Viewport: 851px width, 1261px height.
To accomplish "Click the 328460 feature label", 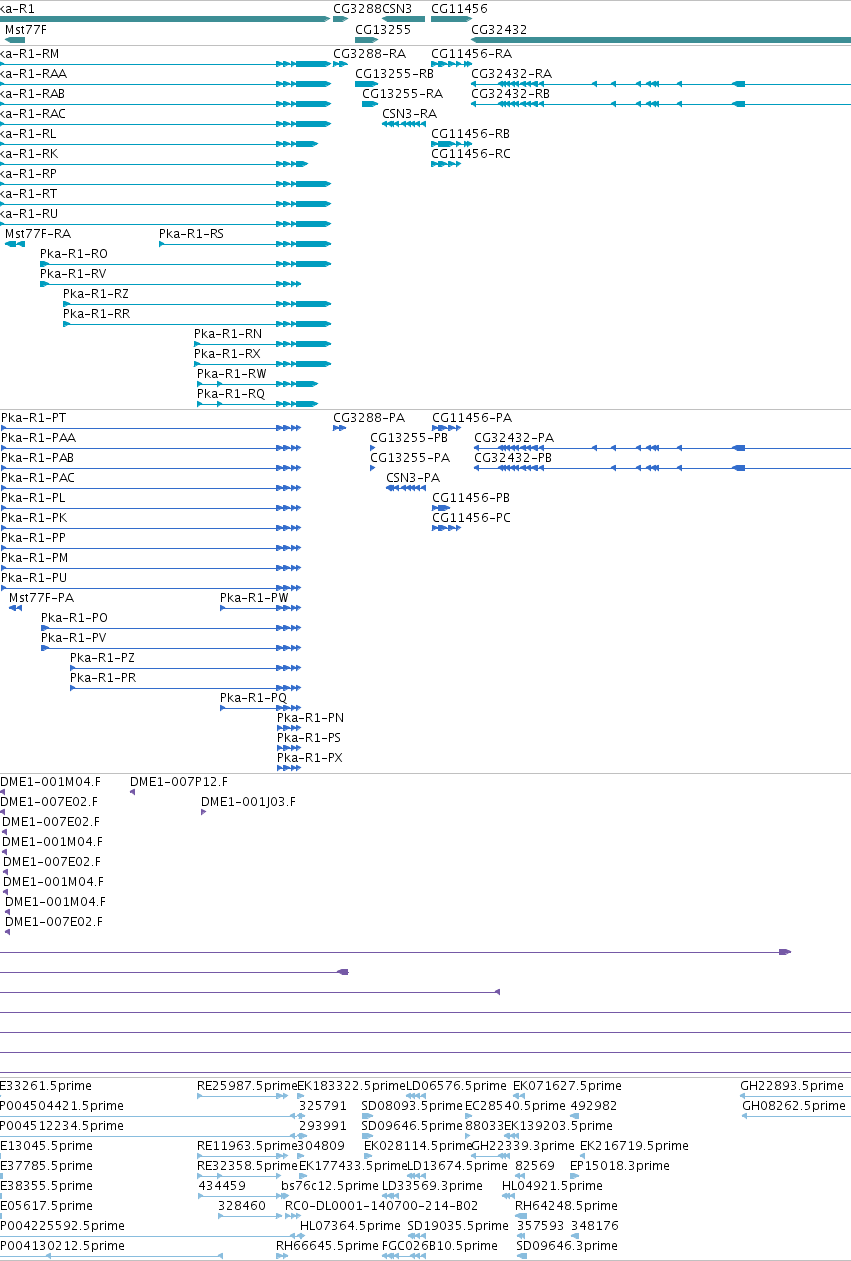I will (x=242, y=1206).
